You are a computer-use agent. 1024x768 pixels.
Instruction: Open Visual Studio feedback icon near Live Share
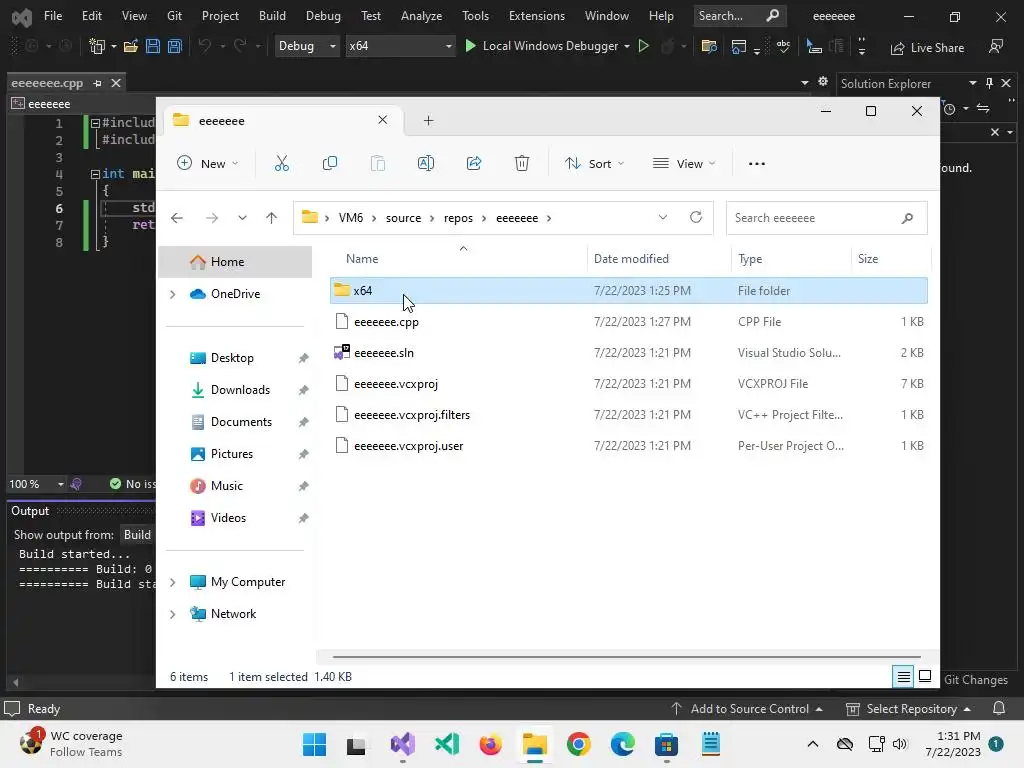coord(996,46)
